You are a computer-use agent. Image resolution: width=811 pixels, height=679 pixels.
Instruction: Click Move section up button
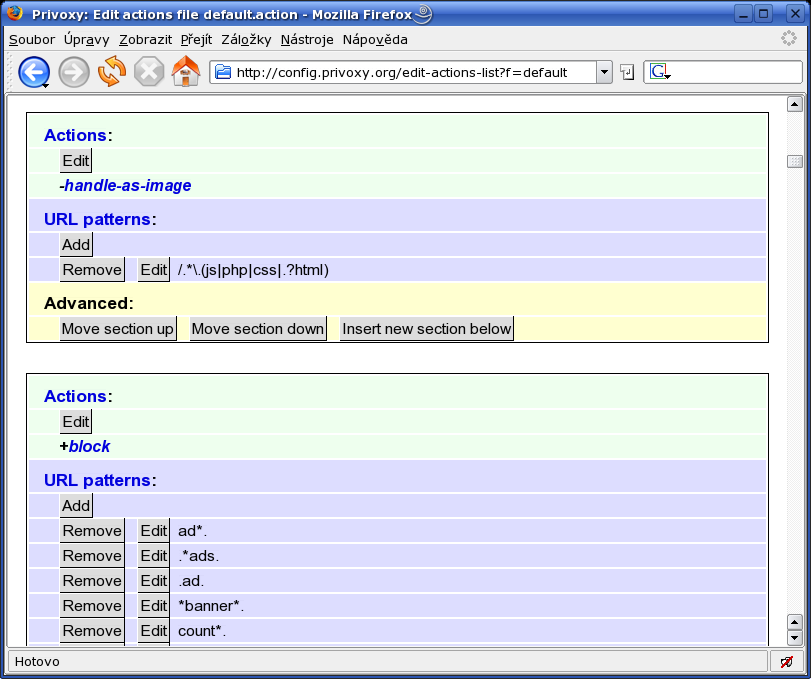118,329
